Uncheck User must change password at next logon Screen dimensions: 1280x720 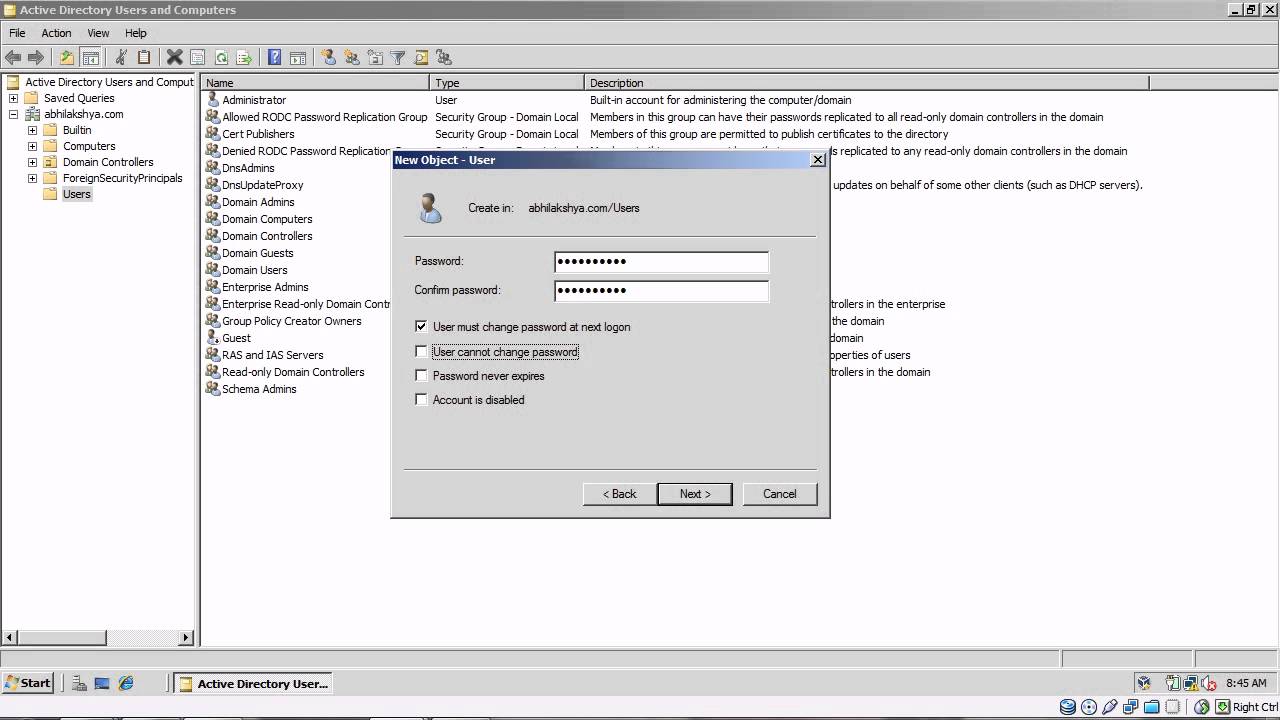coord(421,326)
